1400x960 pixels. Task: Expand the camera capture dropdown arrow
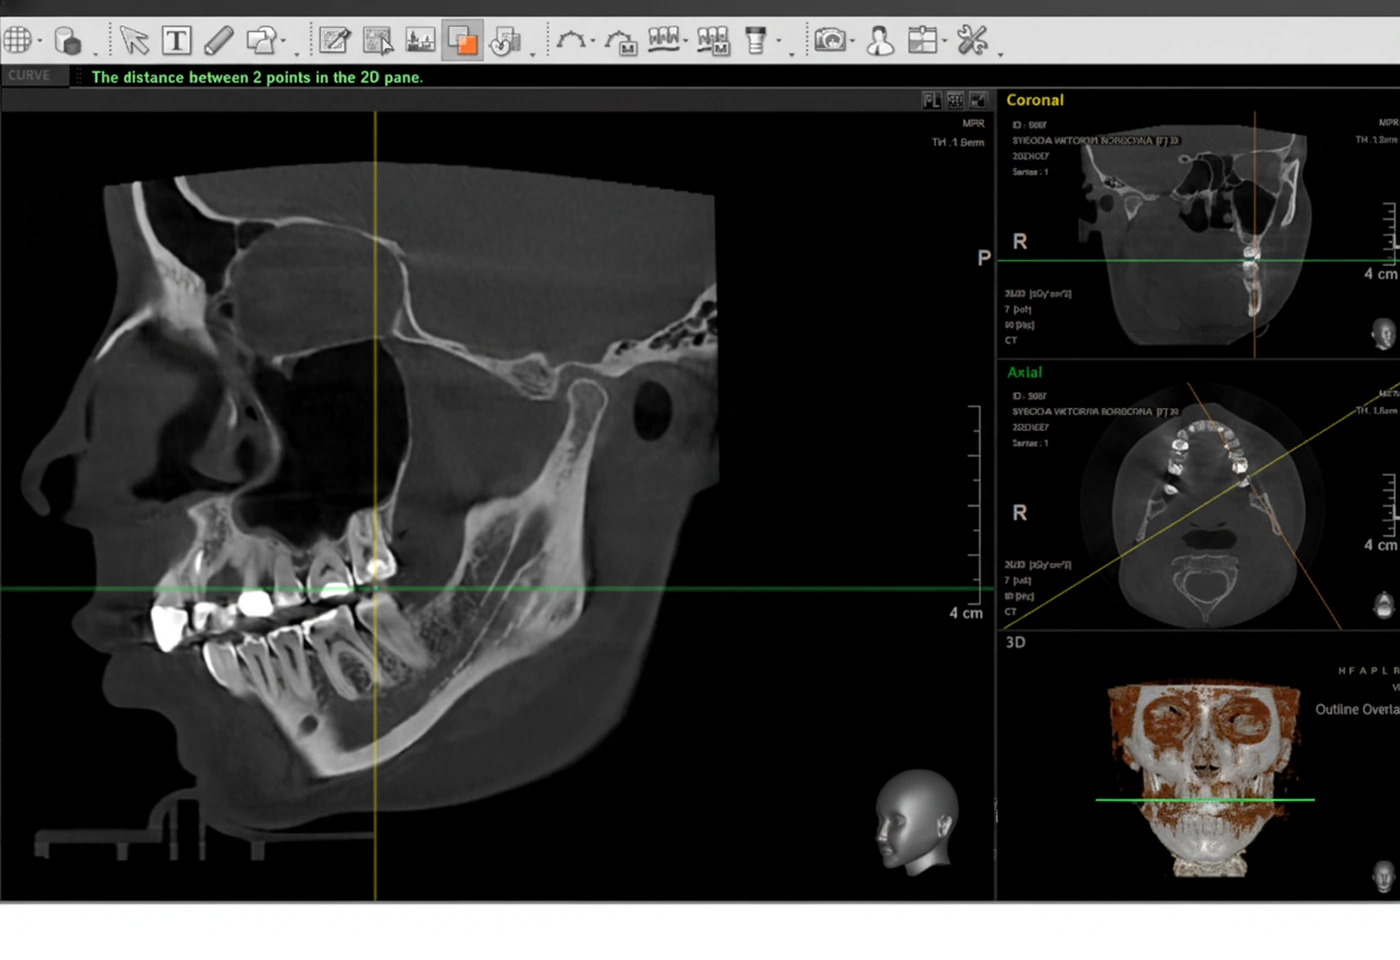pos(852,42)
